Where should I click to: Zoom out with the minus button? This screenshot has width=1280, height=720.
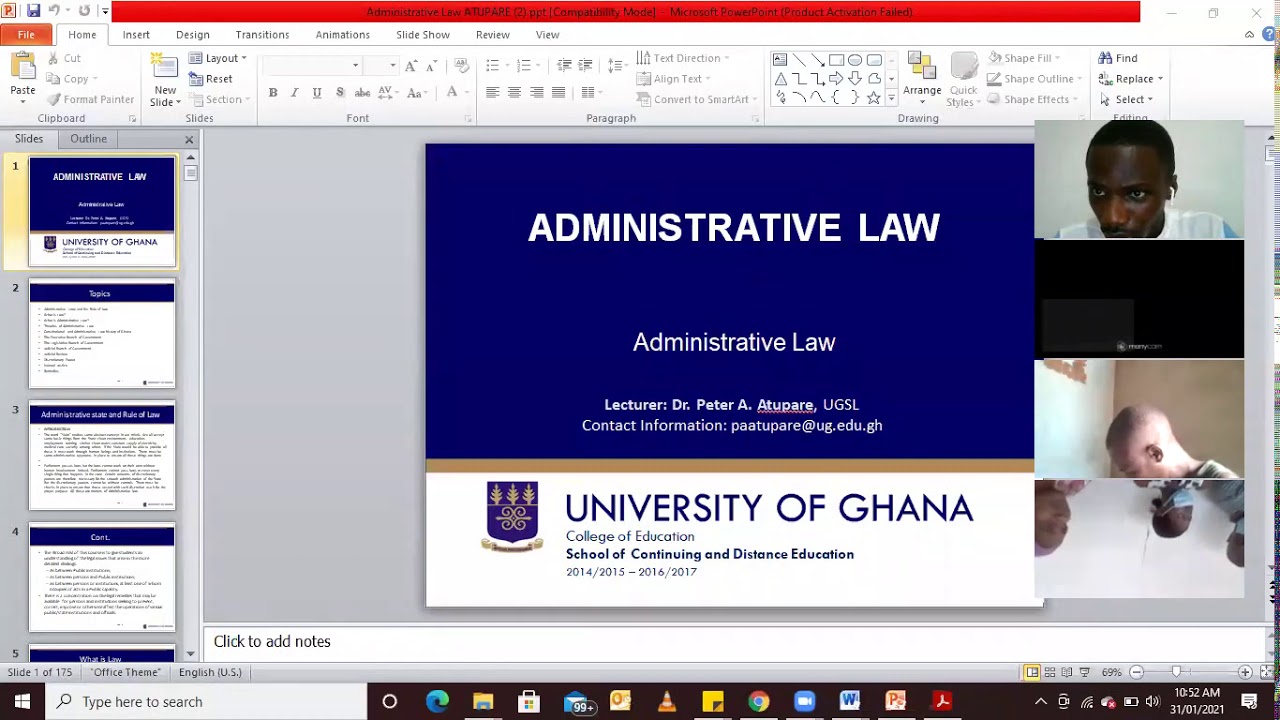point(1136,672)
